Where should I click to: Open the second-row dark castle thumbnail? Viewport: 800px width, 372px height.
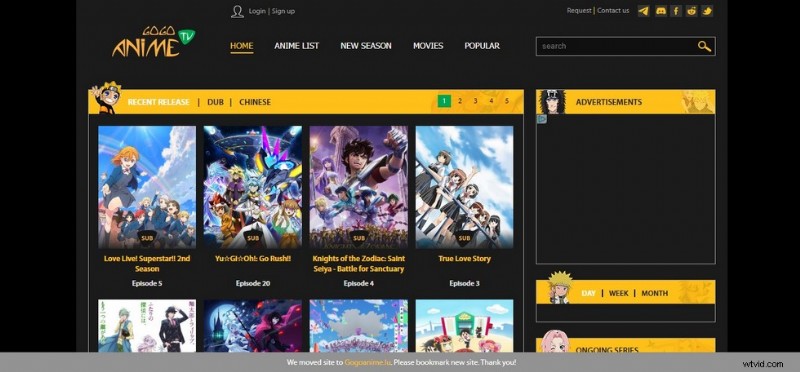[x=253, y=326]
